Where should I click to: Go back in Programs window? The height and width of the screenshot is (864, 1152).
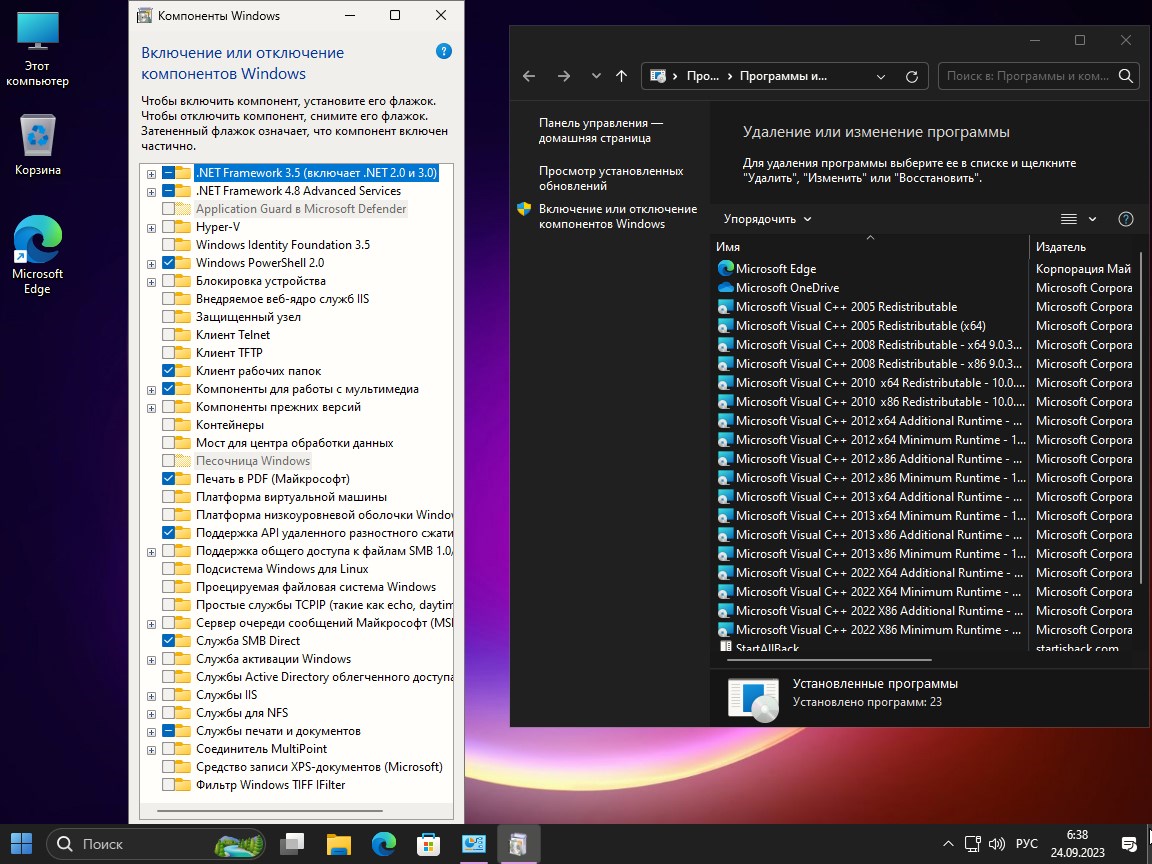point(529,76)
